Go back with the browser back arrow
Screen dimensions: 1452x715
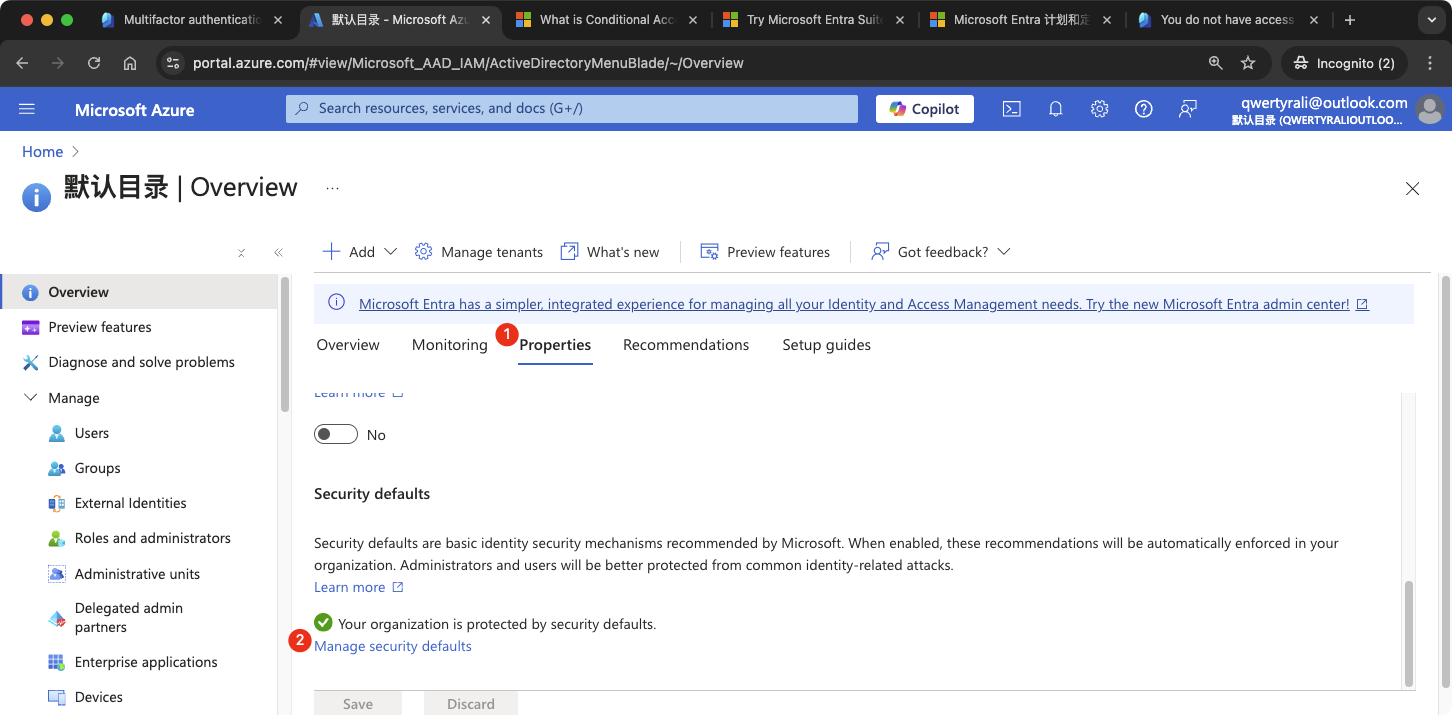[22, 63]
